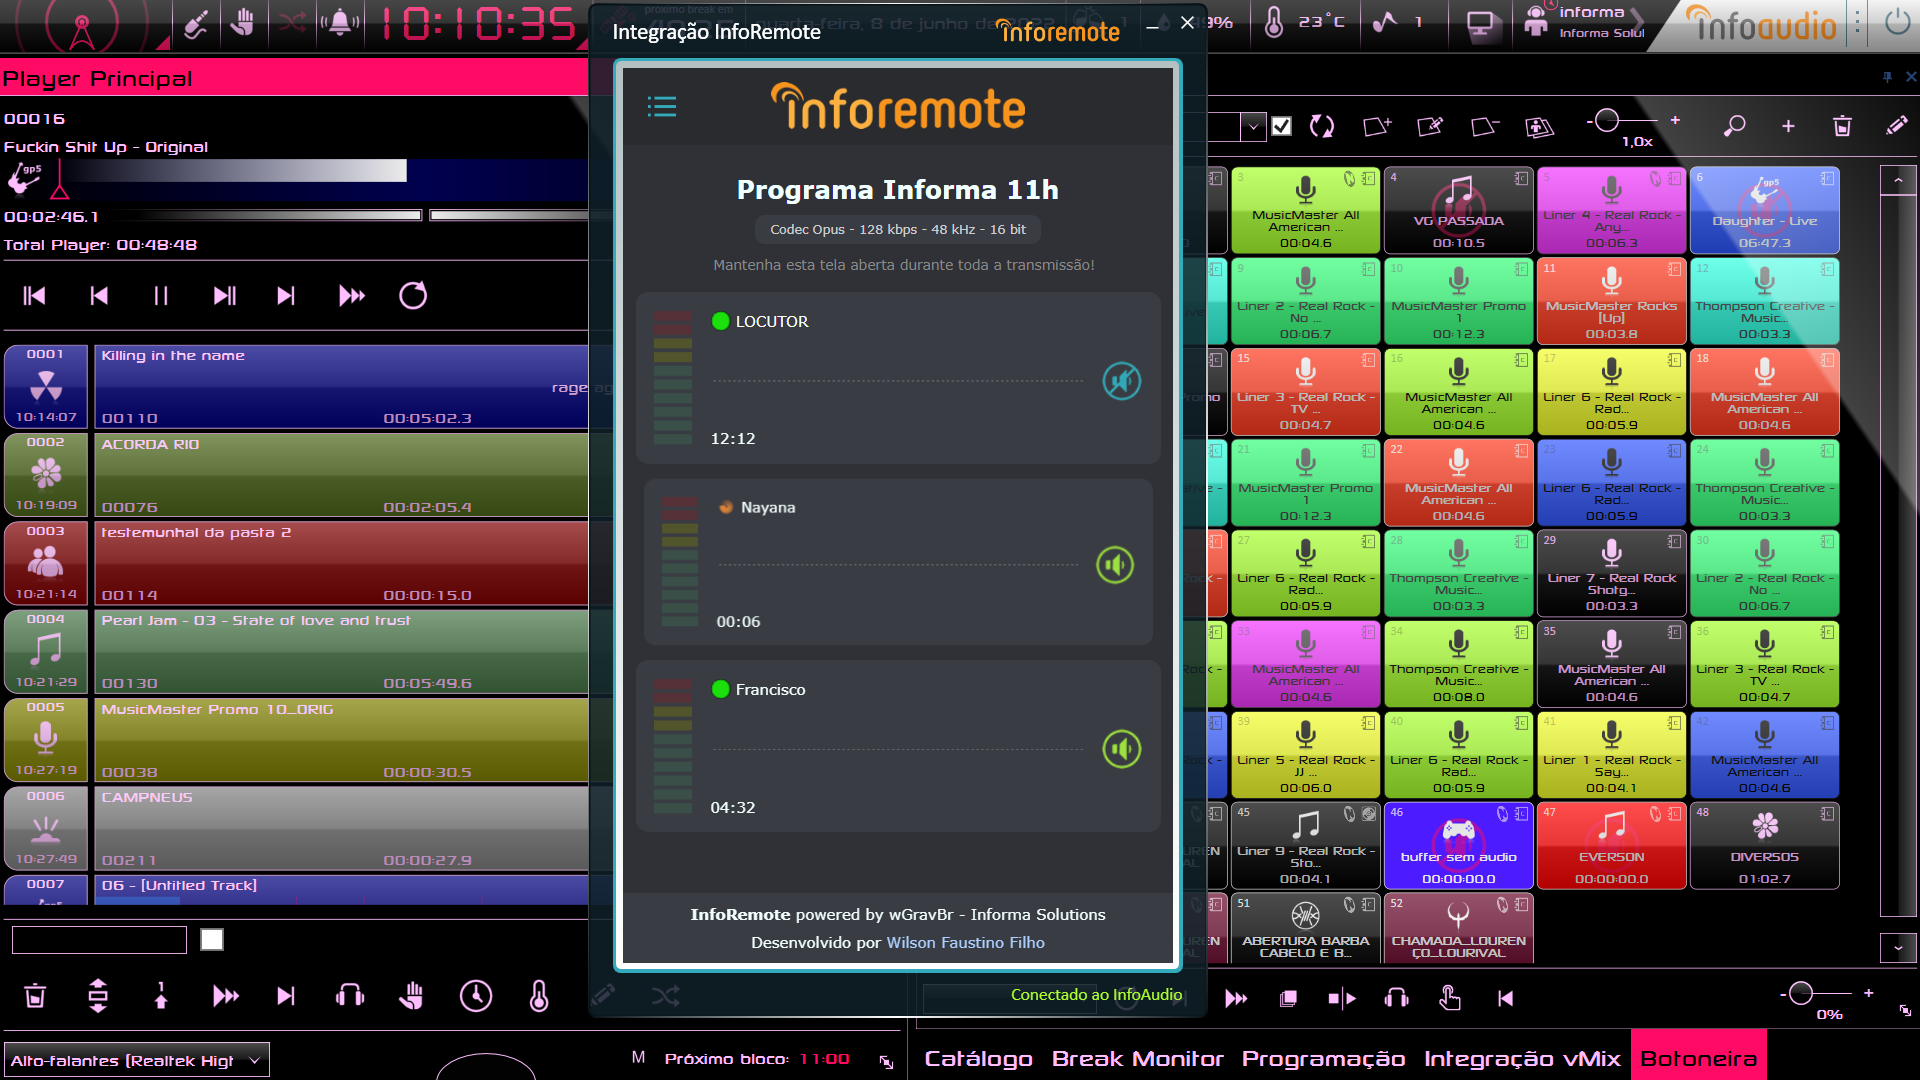Mute Nayana's audio channel

coord(1115,565)
